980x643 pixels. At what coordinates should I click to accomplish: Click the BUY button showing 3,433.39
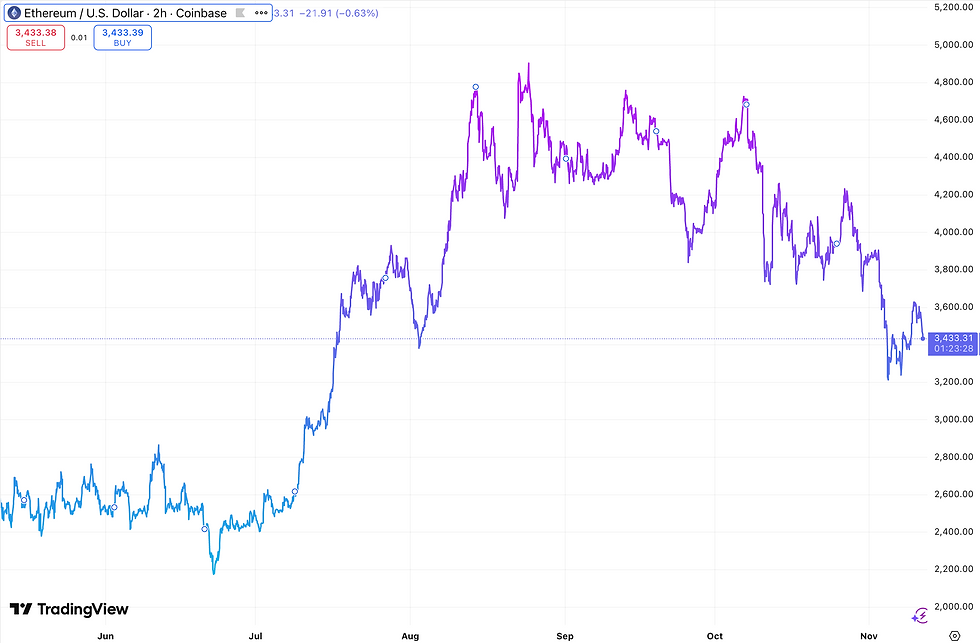[122, 37]
